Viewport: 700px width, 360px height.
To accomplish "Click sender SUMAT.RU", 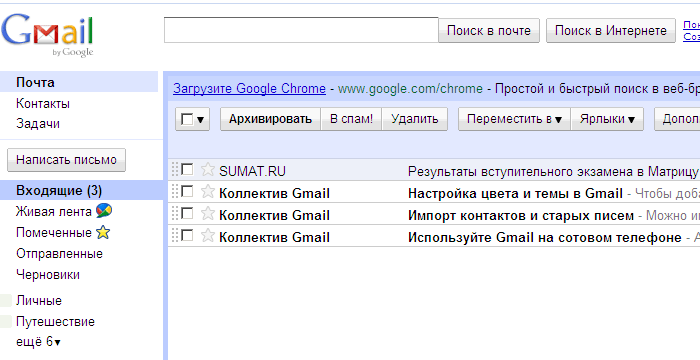I will click(252, 172).
